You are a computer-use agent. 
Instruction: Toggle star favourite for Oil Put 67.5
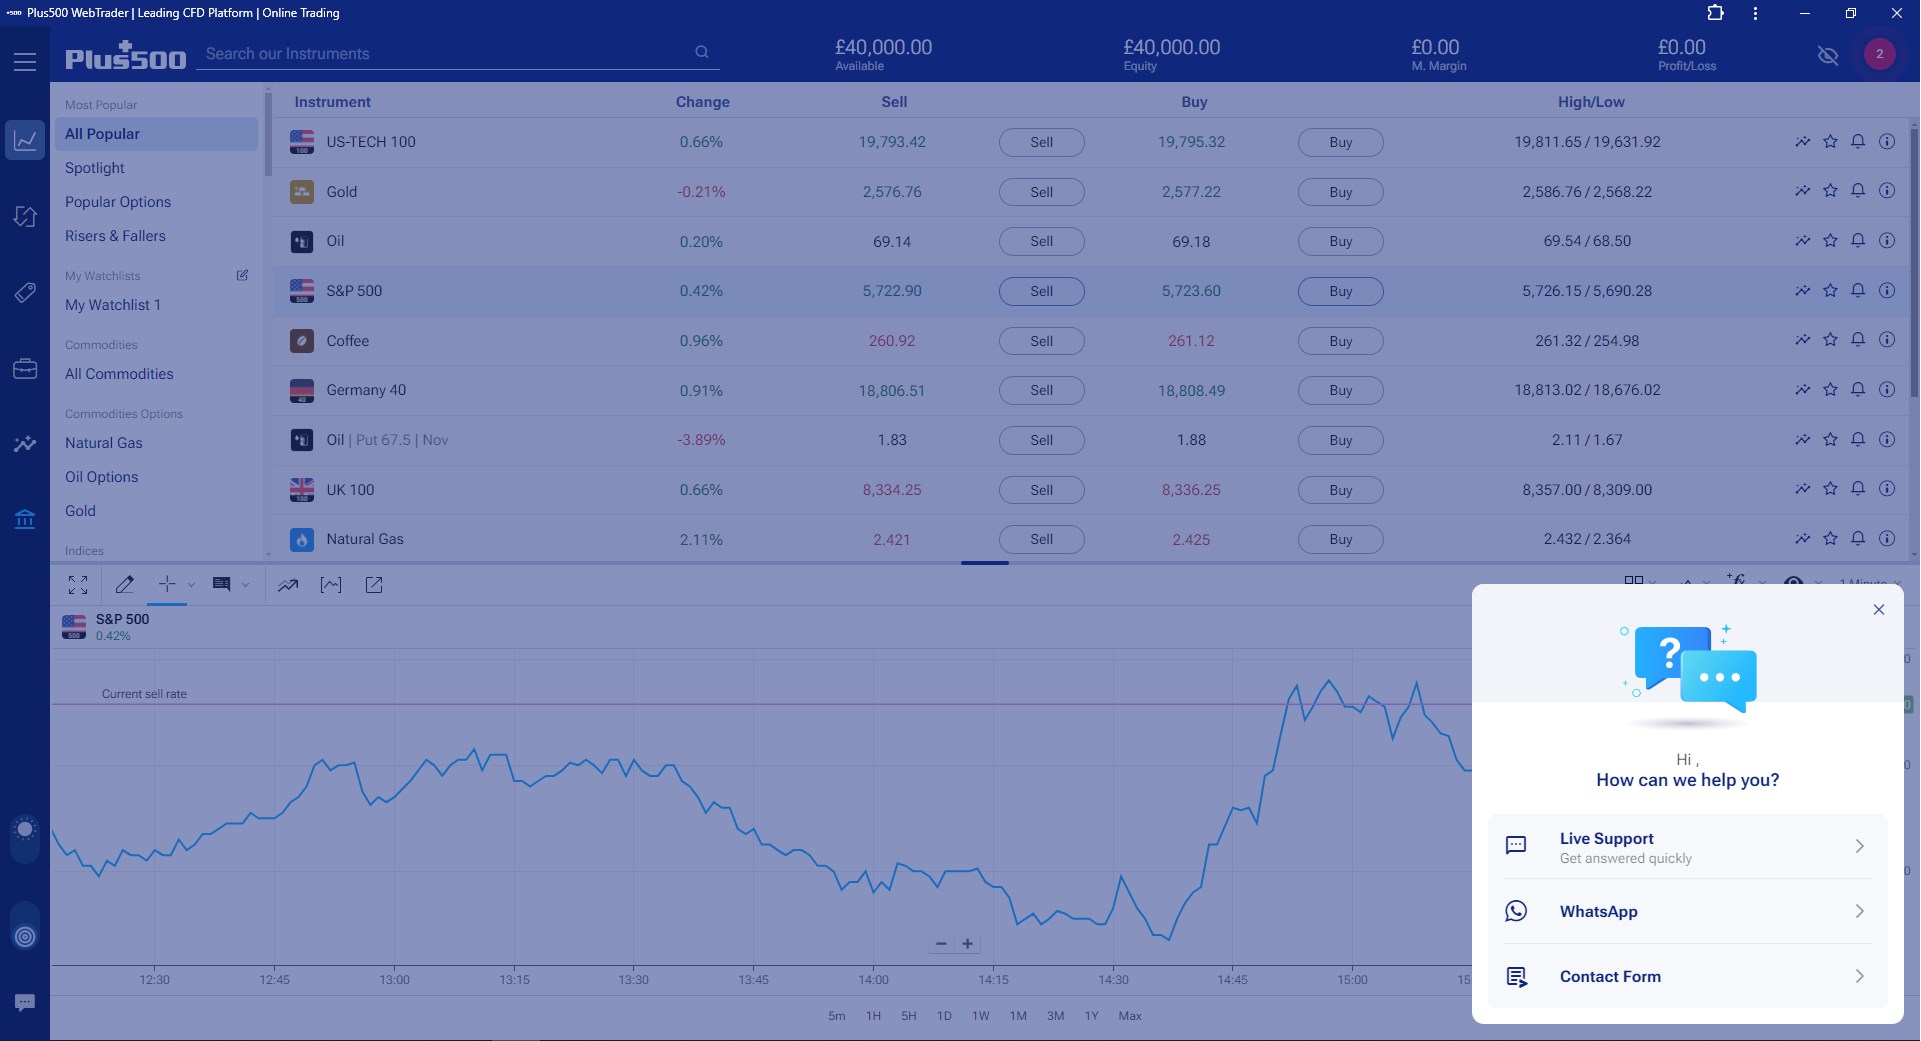tap(1830, 440)
